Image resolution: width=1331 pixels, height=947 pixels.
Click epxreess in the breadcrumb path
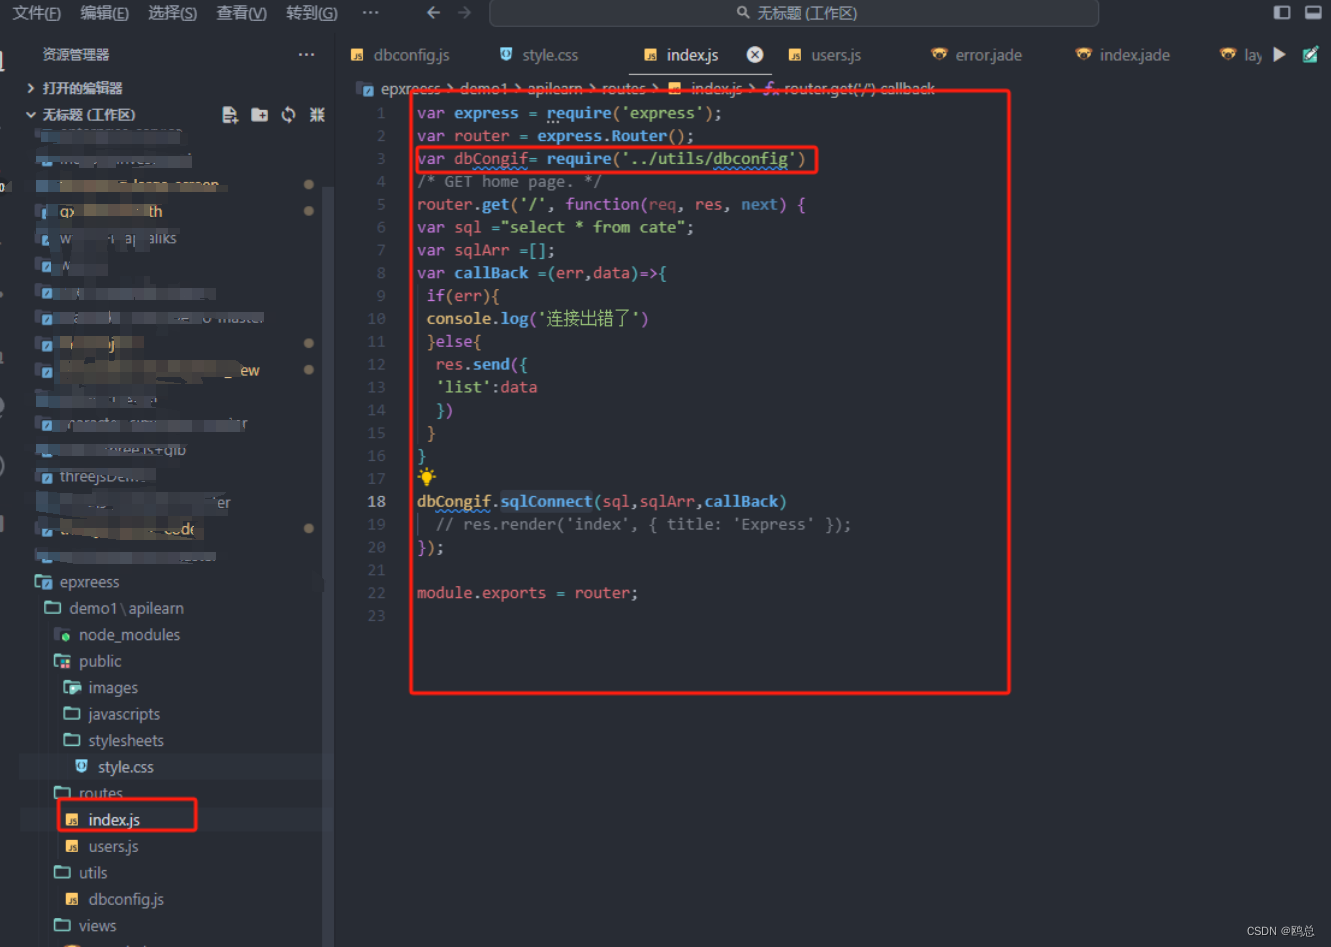(x=410, y=89)
